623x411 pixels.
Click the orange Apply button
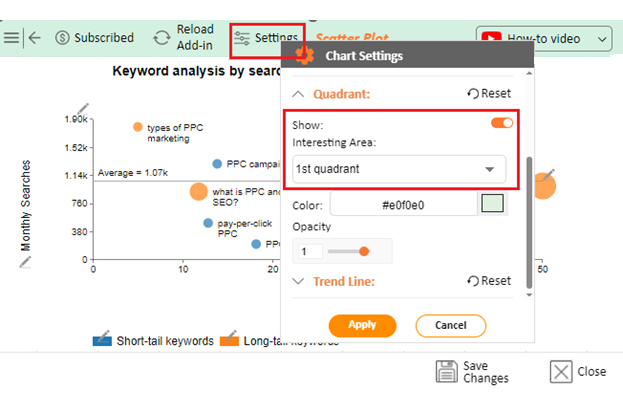[x=362, y=326]
